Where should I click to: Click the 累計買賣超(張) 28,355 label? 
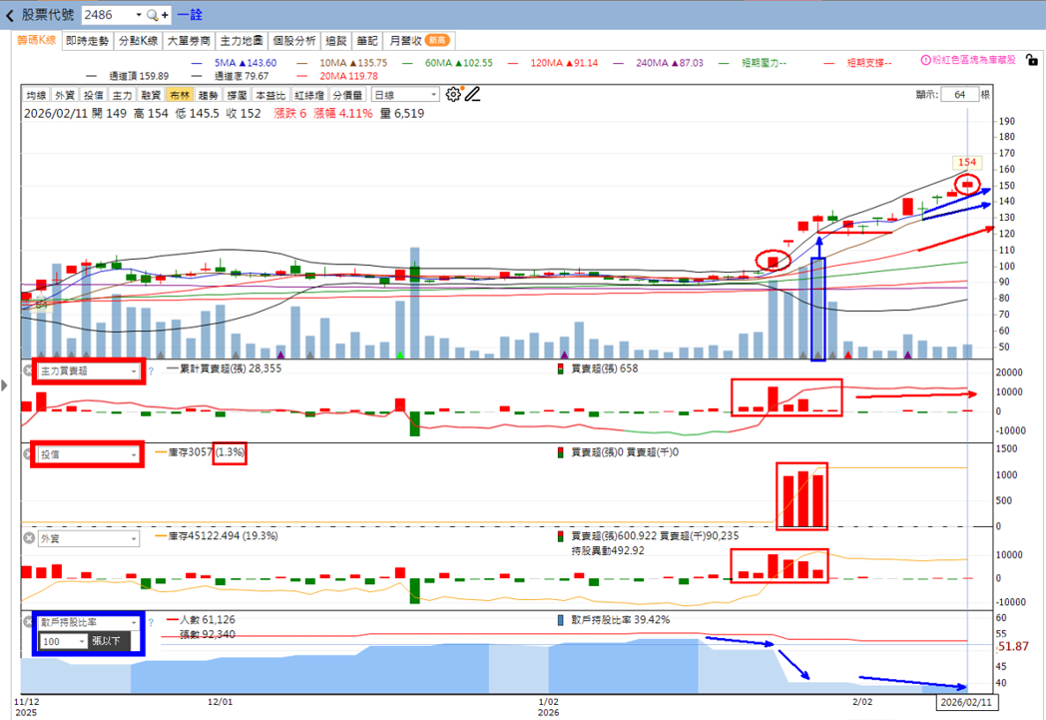pyautogui.click(x=224, y=368)
